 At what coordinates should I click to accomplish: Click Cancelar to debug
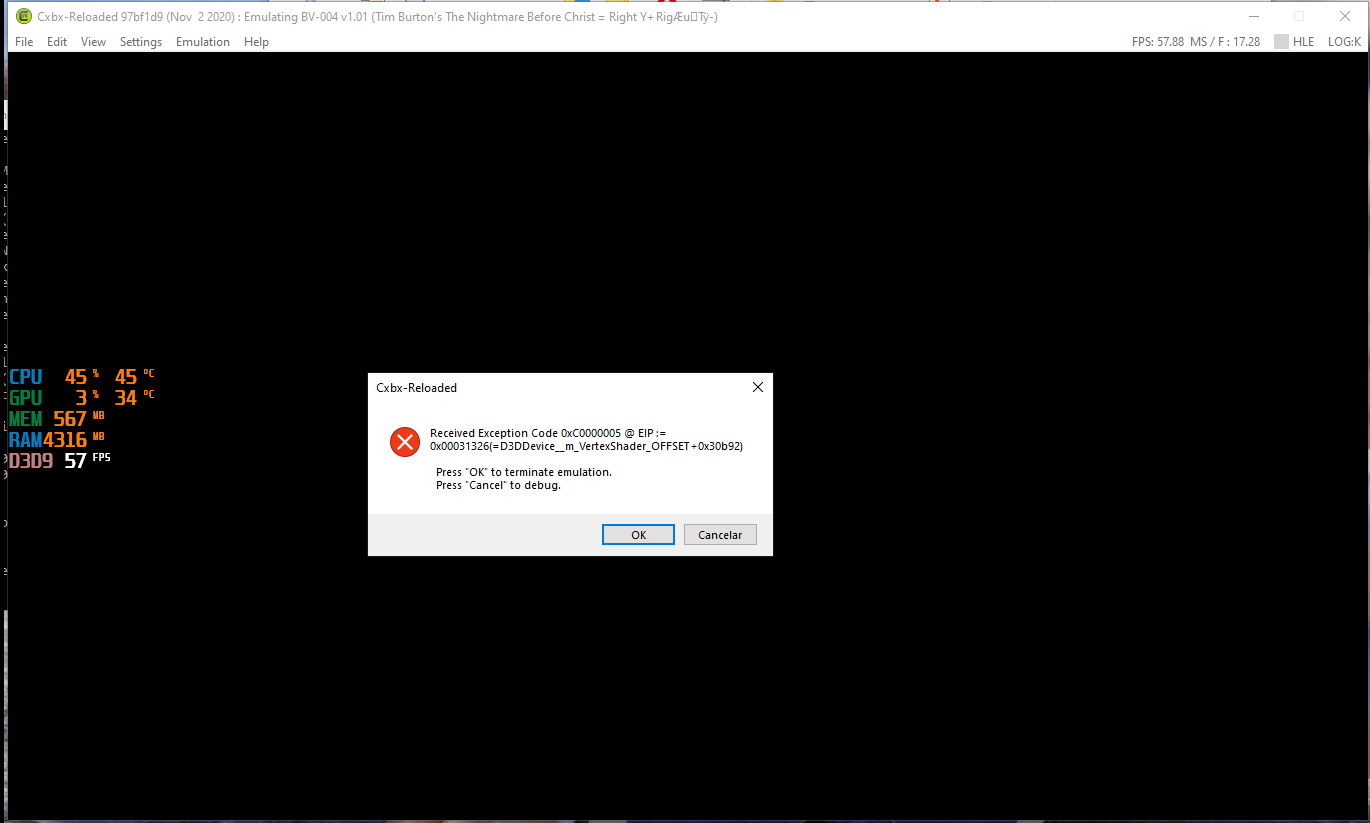[x=720, y=535]
